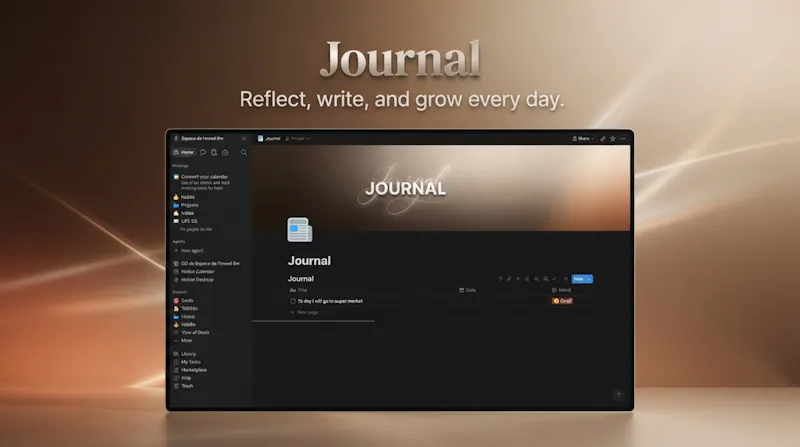
Task: Click the Journal breadcrumb in the top bar
Action: (269, 138)
